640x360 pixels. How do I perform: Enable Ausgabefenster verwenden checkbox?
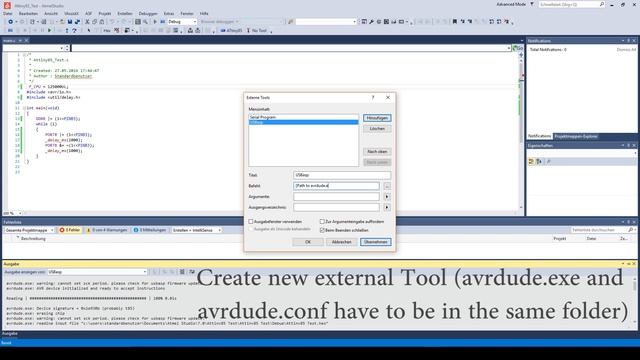pos(251,222)
